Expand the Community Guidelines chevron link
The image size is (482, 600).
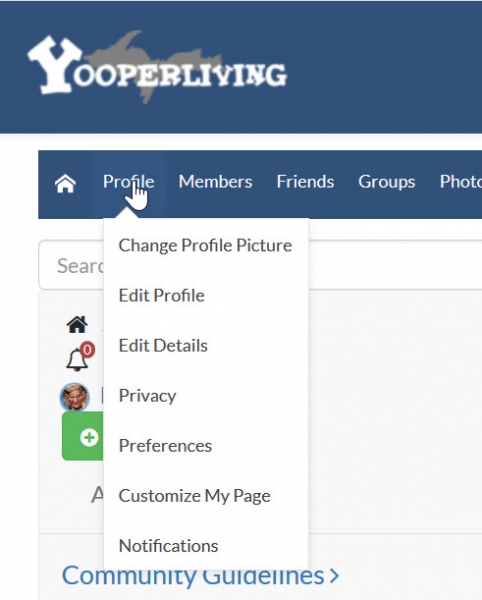tap(200, 575)
